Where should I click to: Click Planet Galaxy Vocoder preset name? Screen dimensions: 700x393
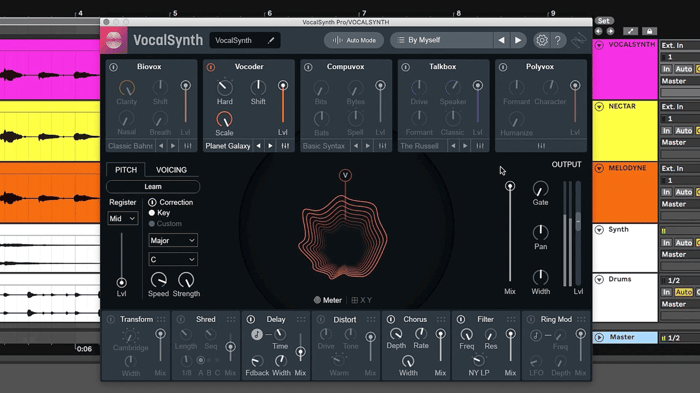point(228,146)
